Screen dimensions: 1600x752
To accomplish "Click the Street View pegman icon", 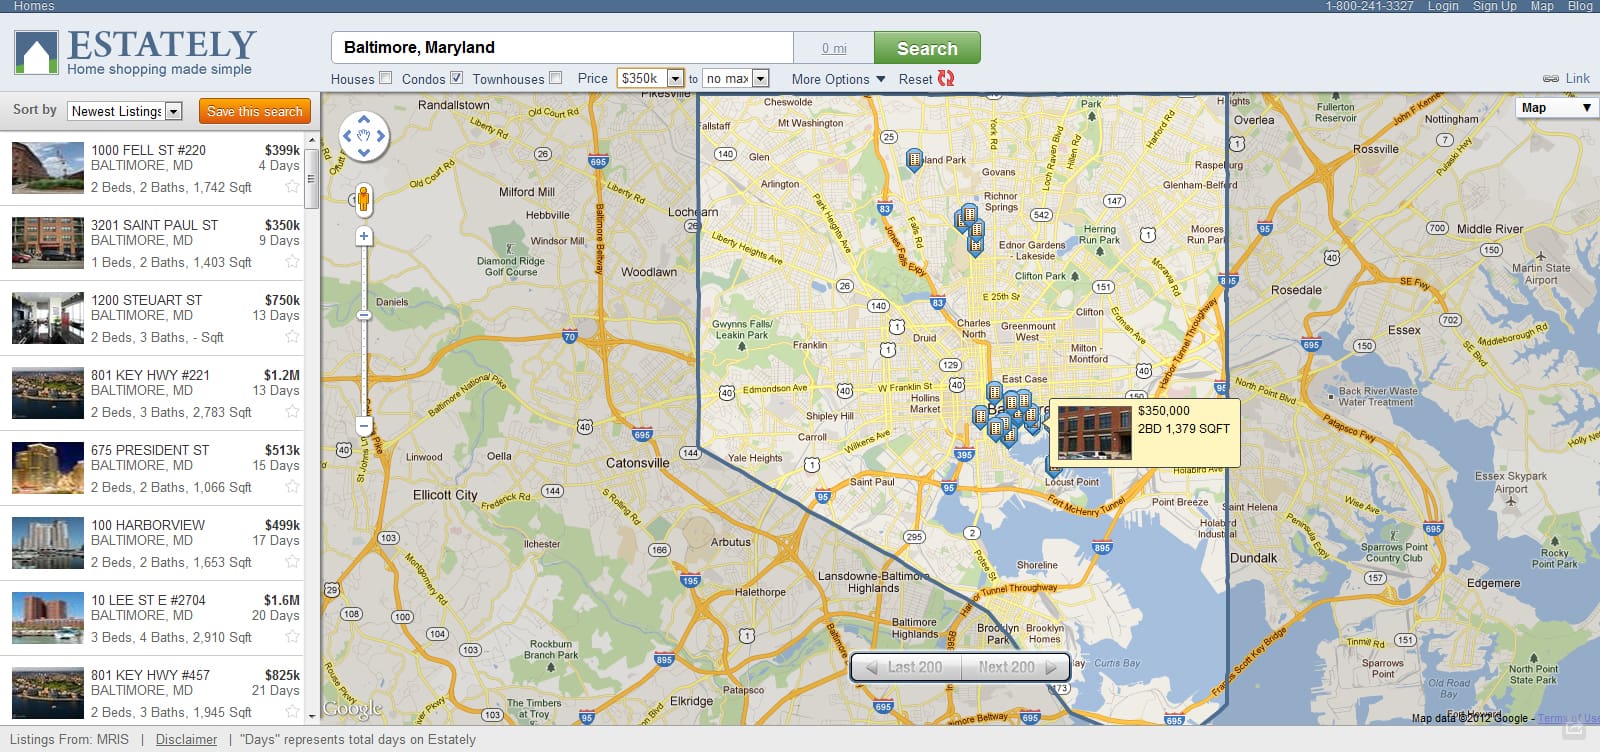I will click(x=364, y=200).
